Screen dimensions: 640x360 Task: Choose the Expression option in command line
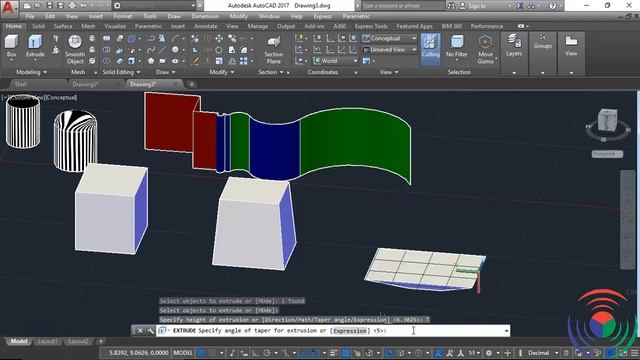click(350, 331)
